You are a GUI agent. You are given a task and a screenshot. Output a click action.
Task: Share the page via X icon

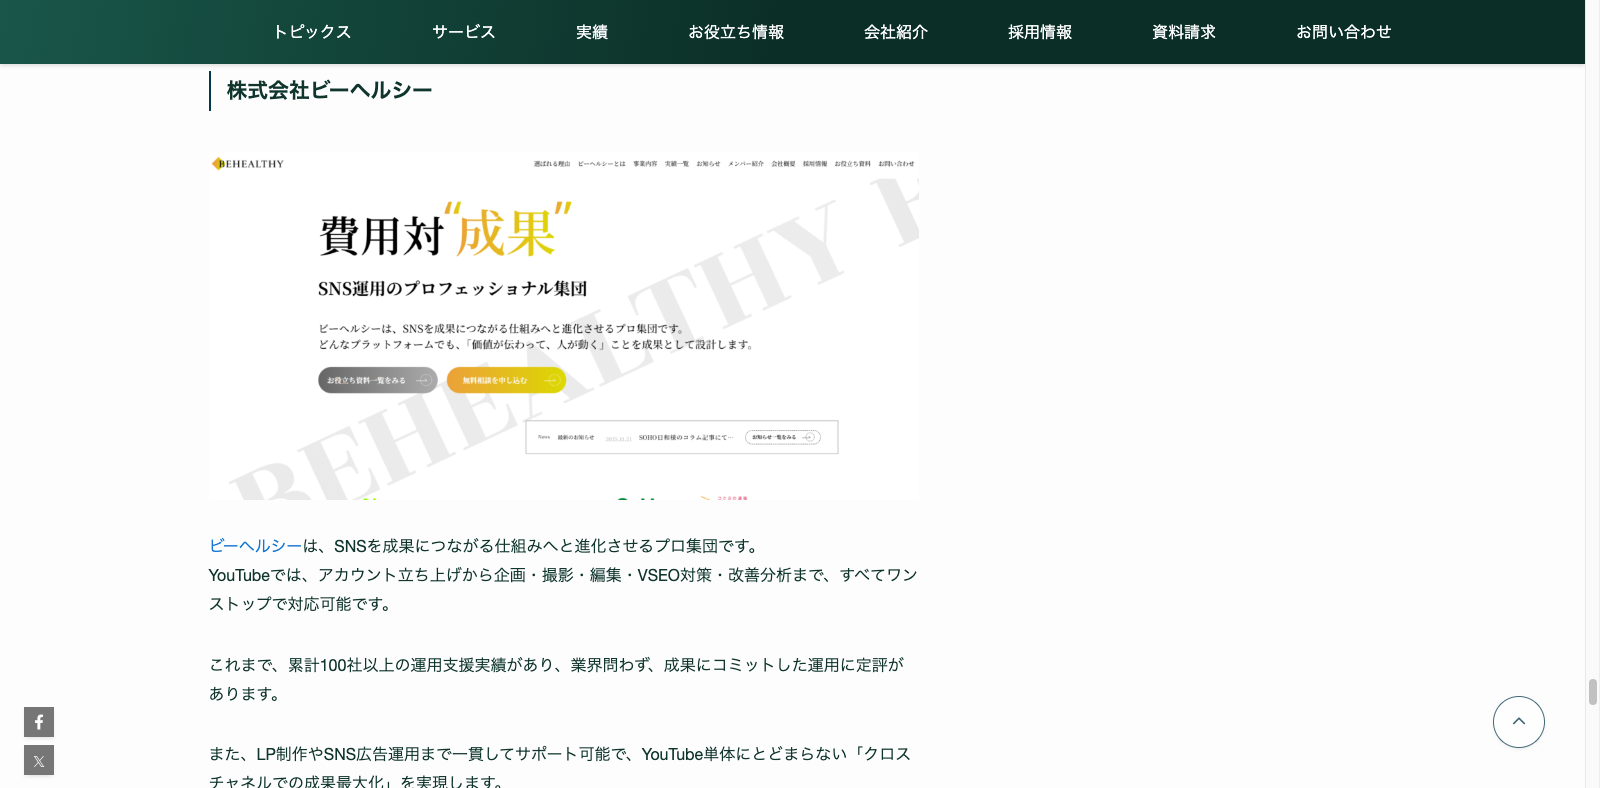pos(39,760)
